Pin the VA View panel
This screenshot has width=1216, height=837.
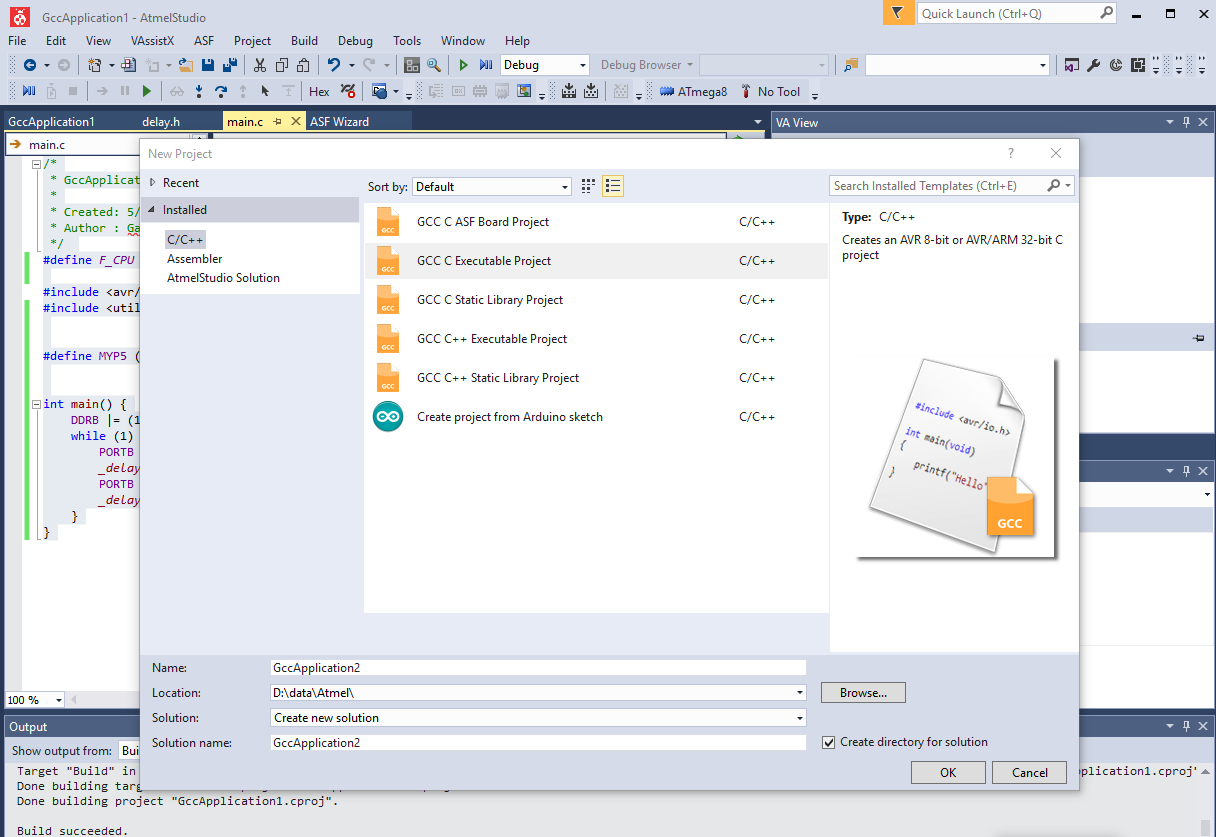tap(1187, 122)
